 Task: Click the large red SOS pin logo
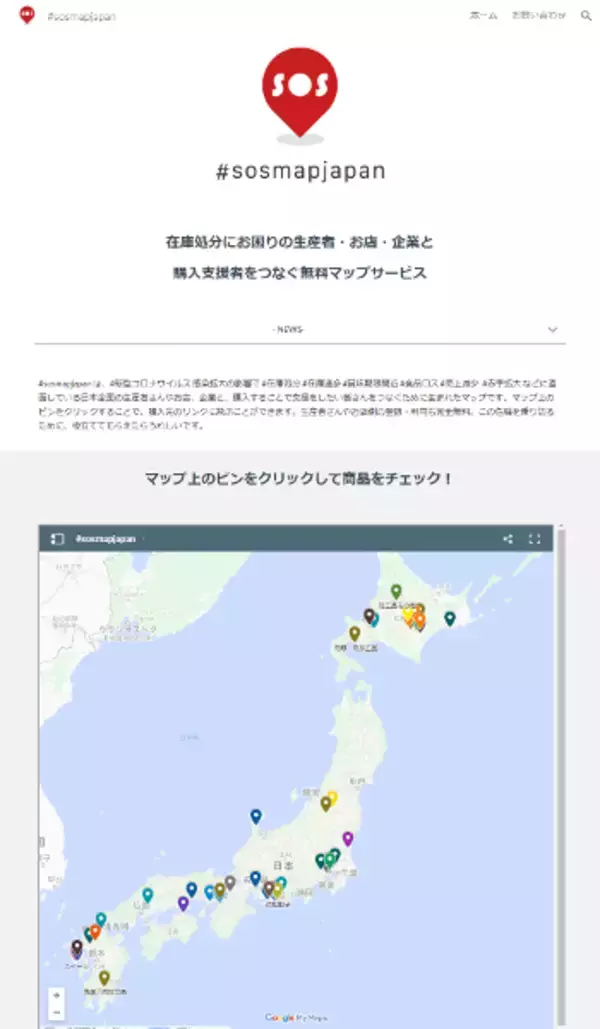(300, 96)
